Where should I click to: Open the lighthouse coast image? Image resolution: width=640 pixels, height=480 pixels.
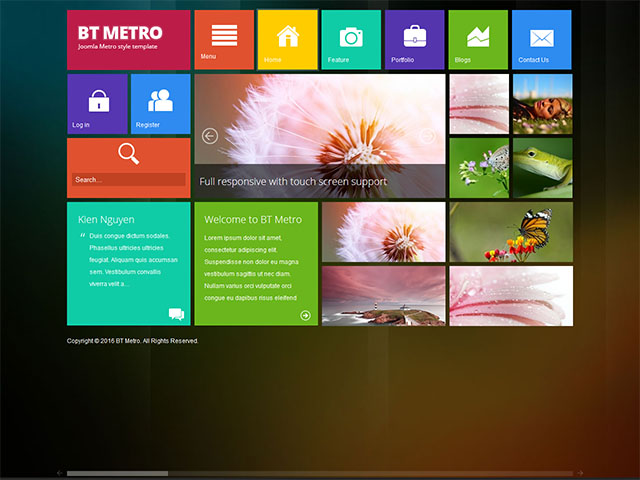(384, 296)
